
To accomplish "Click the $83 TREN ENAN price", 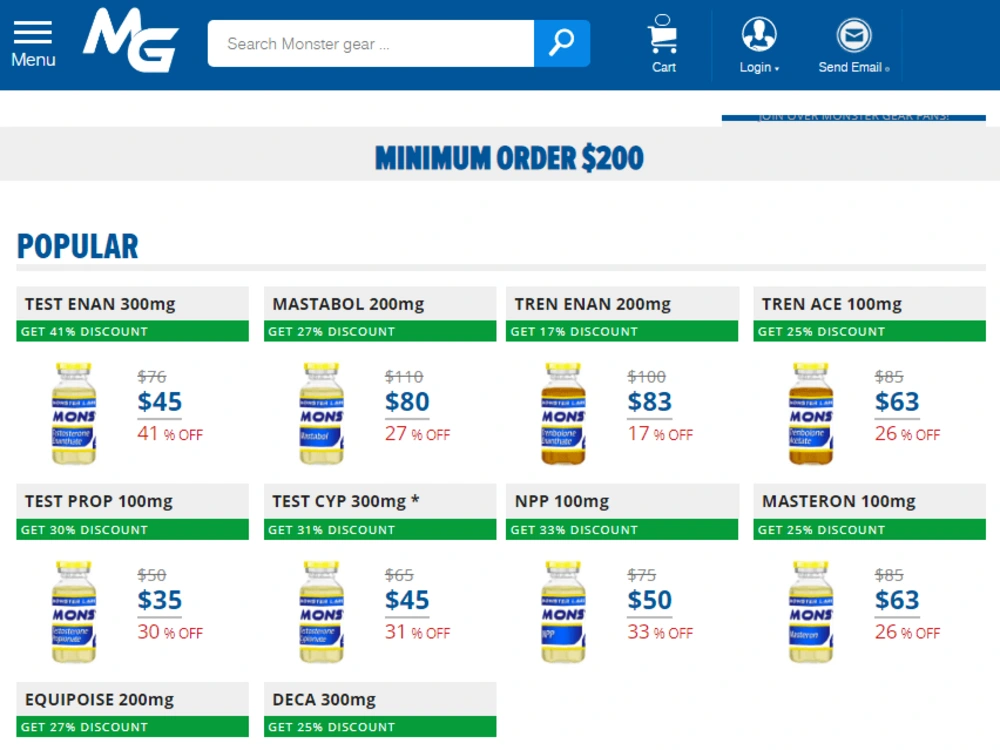I will coord(649,402).
